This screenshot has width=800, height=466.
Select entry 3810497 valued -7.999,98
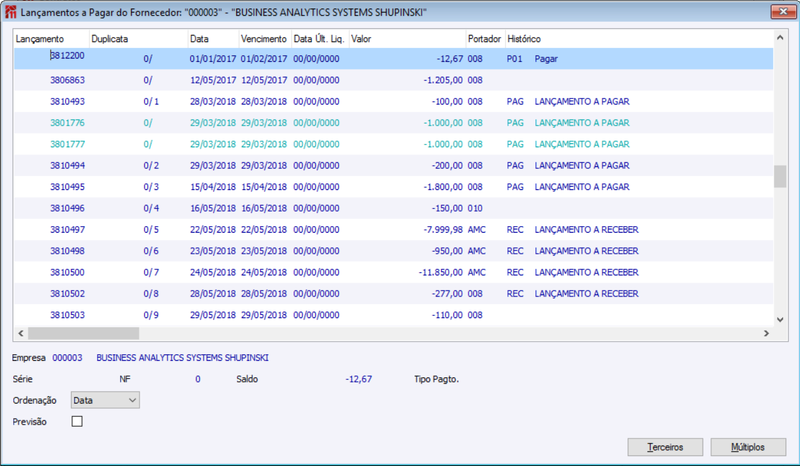(393, 230)
